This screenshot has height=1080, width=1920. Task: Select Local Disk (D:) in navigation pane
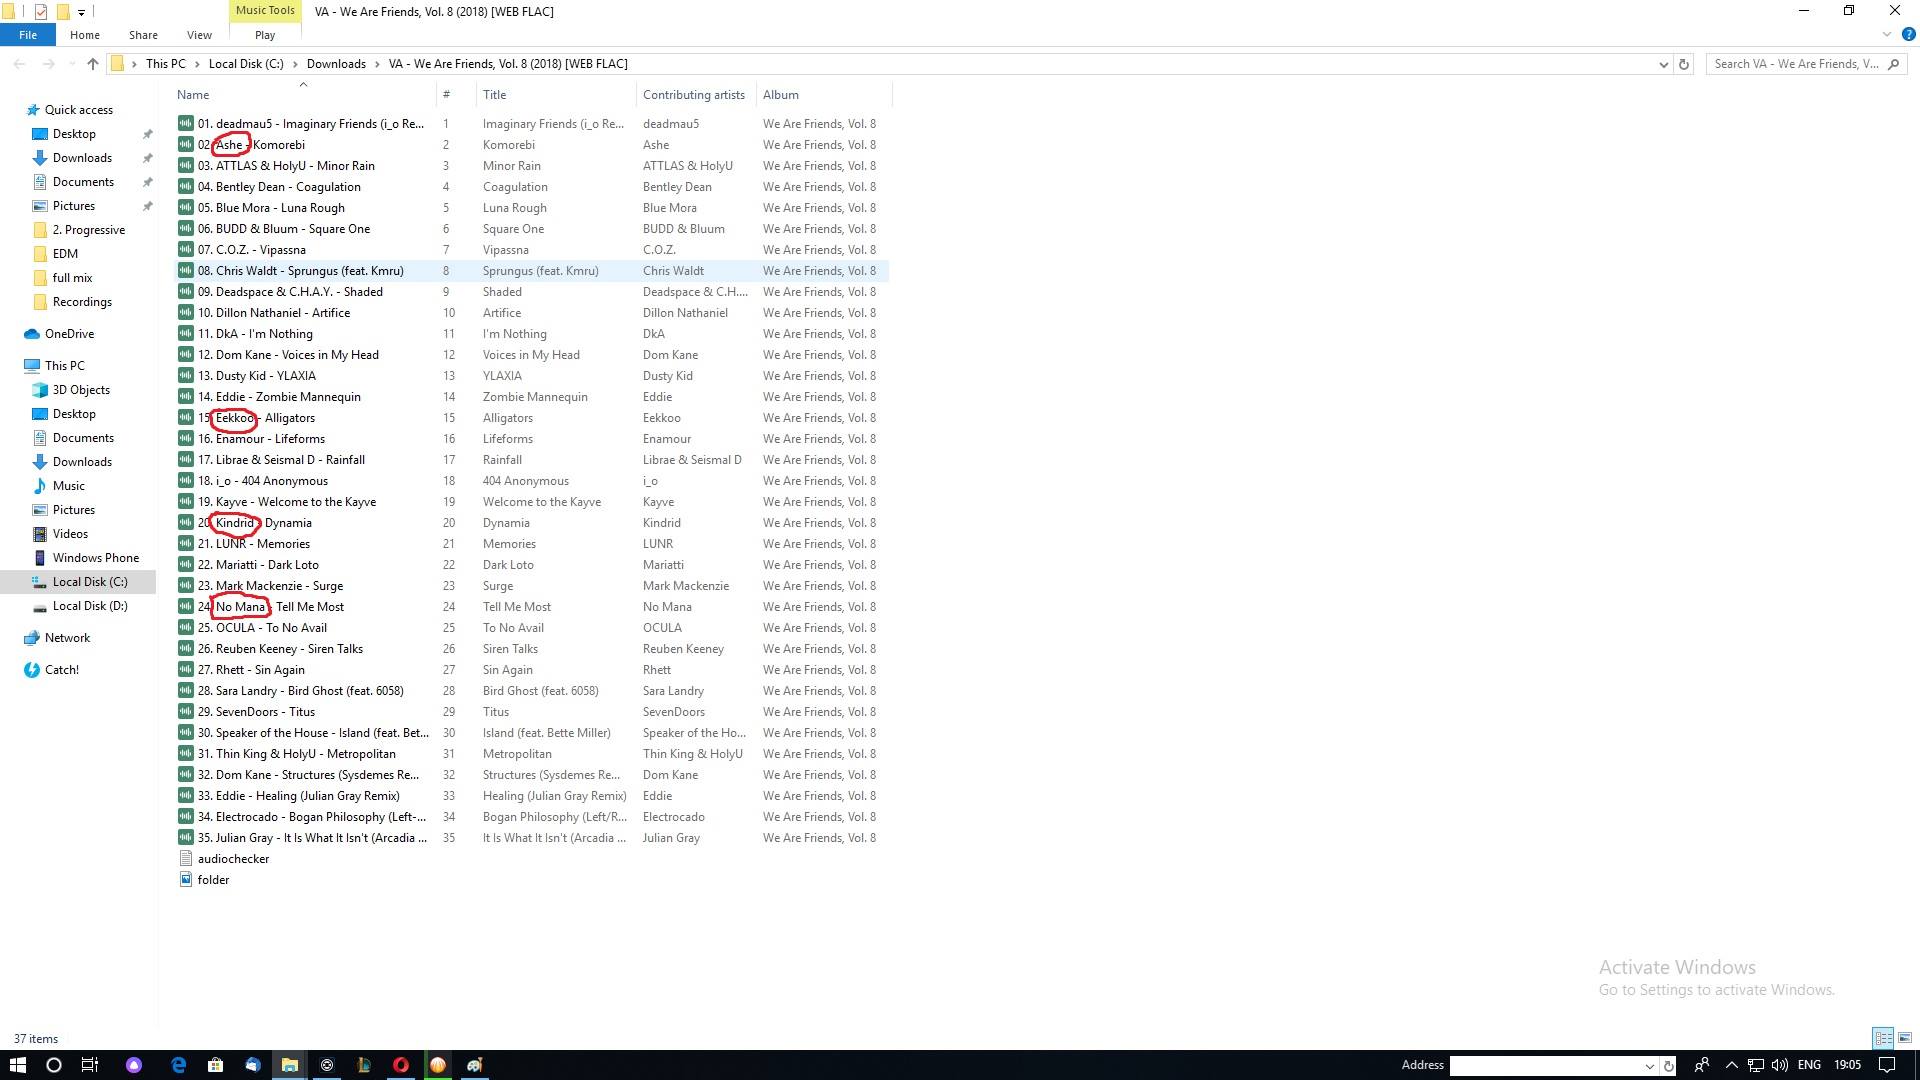click(x=89, y=606)
